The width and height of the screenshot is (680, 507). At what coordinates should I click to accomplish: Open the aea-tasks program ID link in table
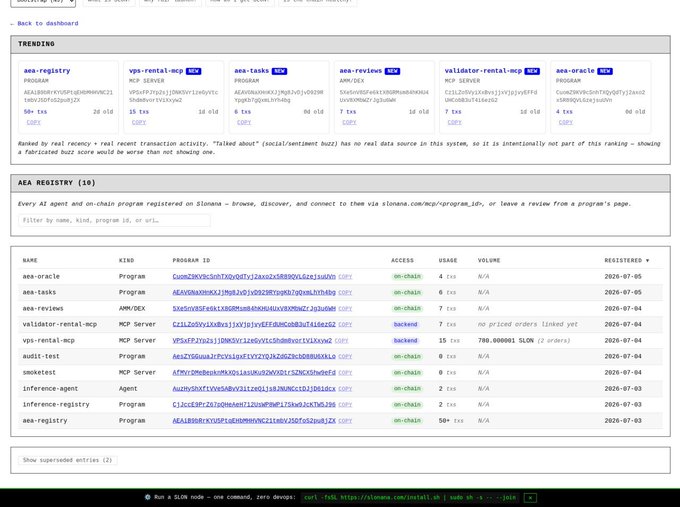[x=254, y=293]
